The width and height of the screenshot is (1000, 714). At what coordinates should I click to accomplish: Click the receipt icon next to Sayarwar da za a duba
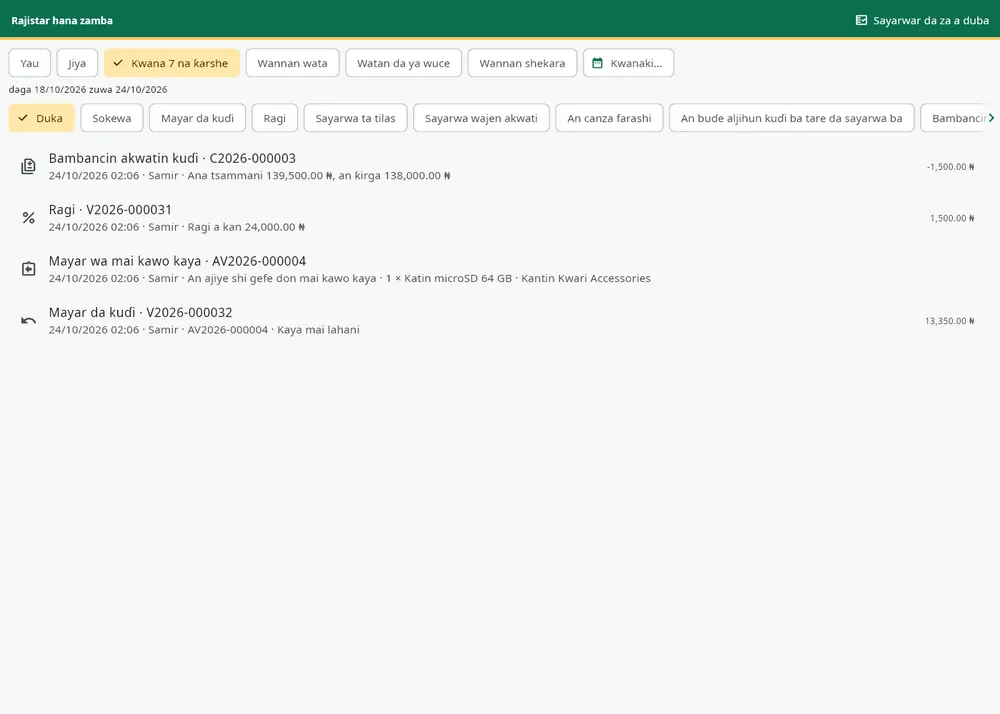tap(861, 20)
